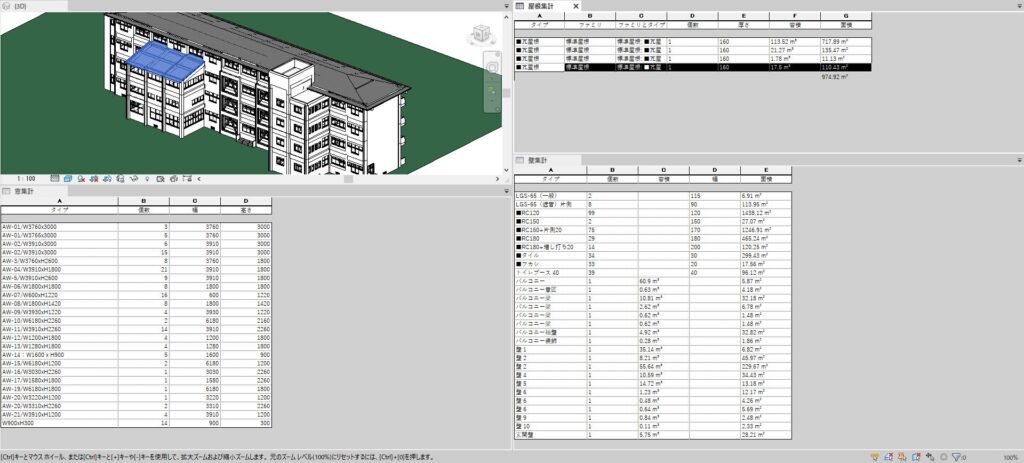Close the 屋根集計 schedule tab
The height and width of the screenshot is (463, 1024).
[576, 6]
